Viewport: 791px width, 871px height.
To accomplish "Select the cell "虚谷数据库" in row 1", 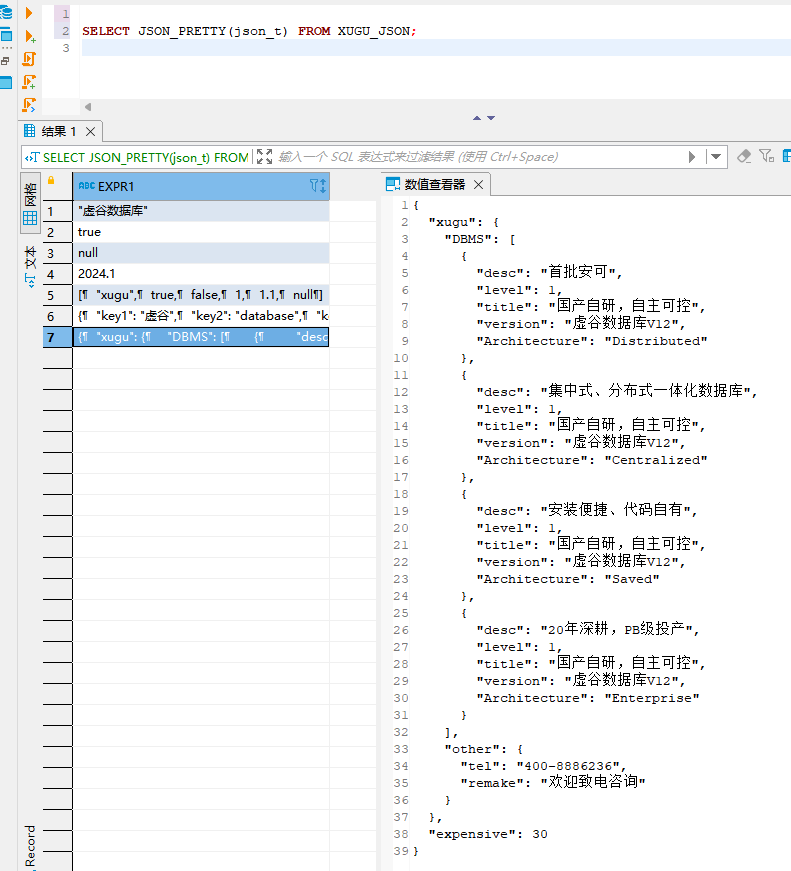I will [201, 211].
